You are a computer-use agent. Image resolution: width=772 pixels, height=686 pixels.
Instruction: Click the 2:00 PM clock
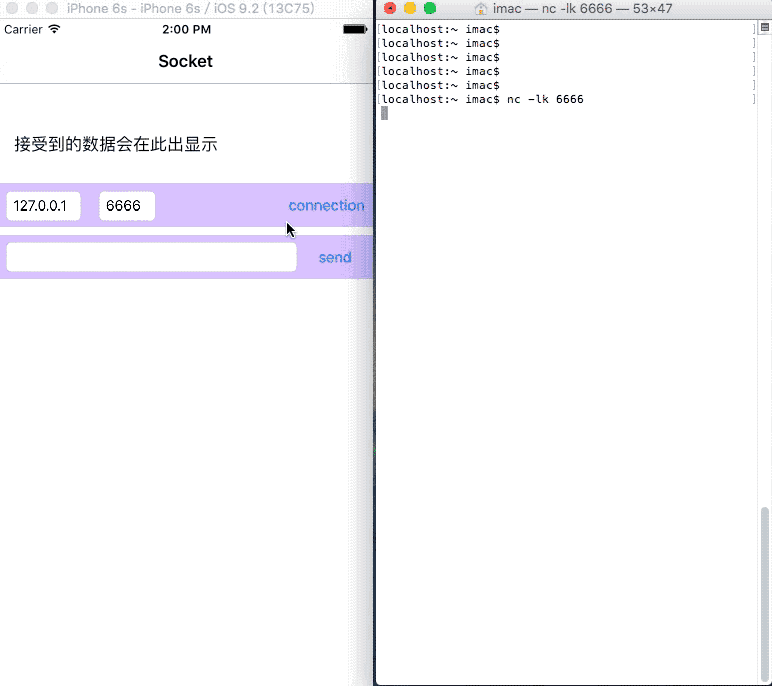pos(187,29)
